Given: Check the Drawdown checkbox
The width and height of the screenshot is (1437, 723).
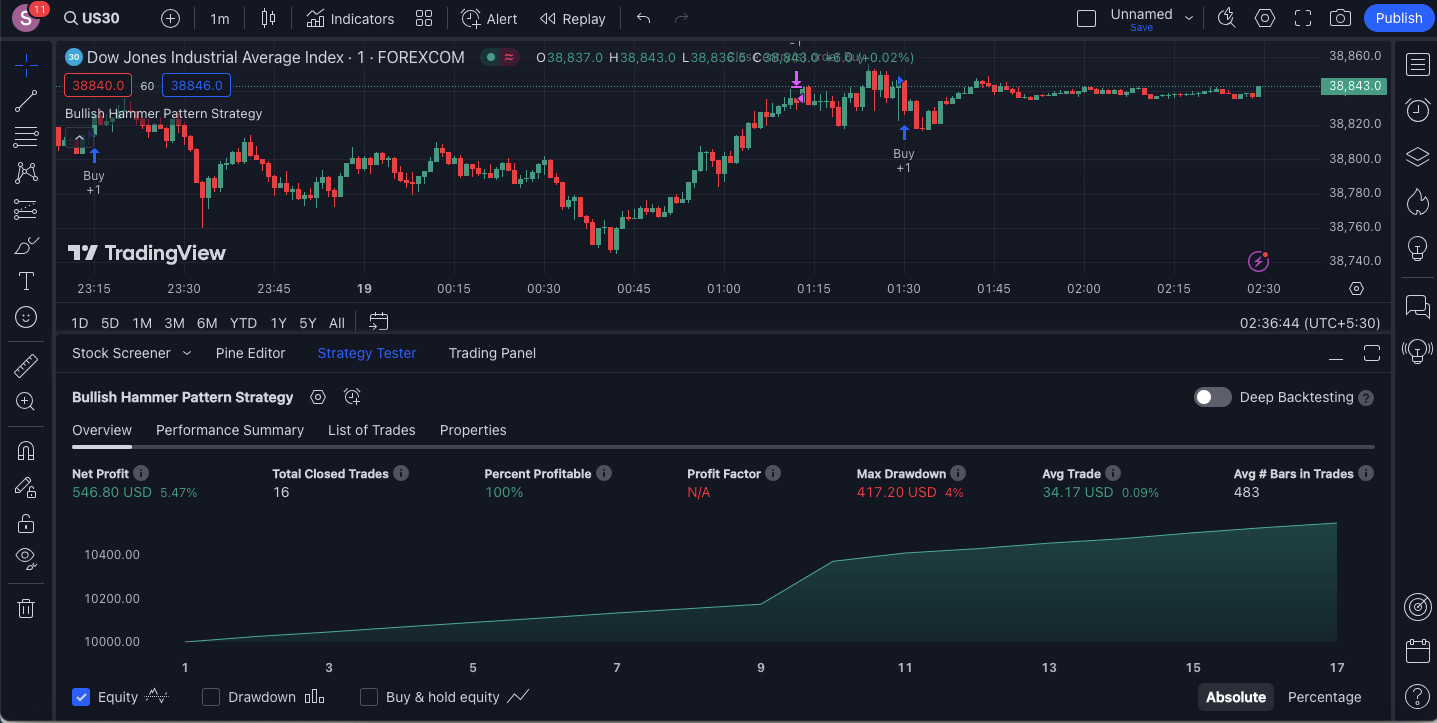Looking at the screenshot, I should (211, 697).
